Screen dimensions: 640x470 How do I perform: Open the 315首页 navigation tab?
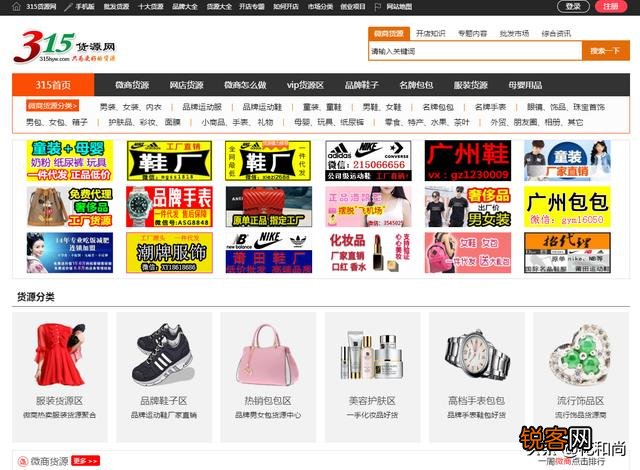coord(53,85)
